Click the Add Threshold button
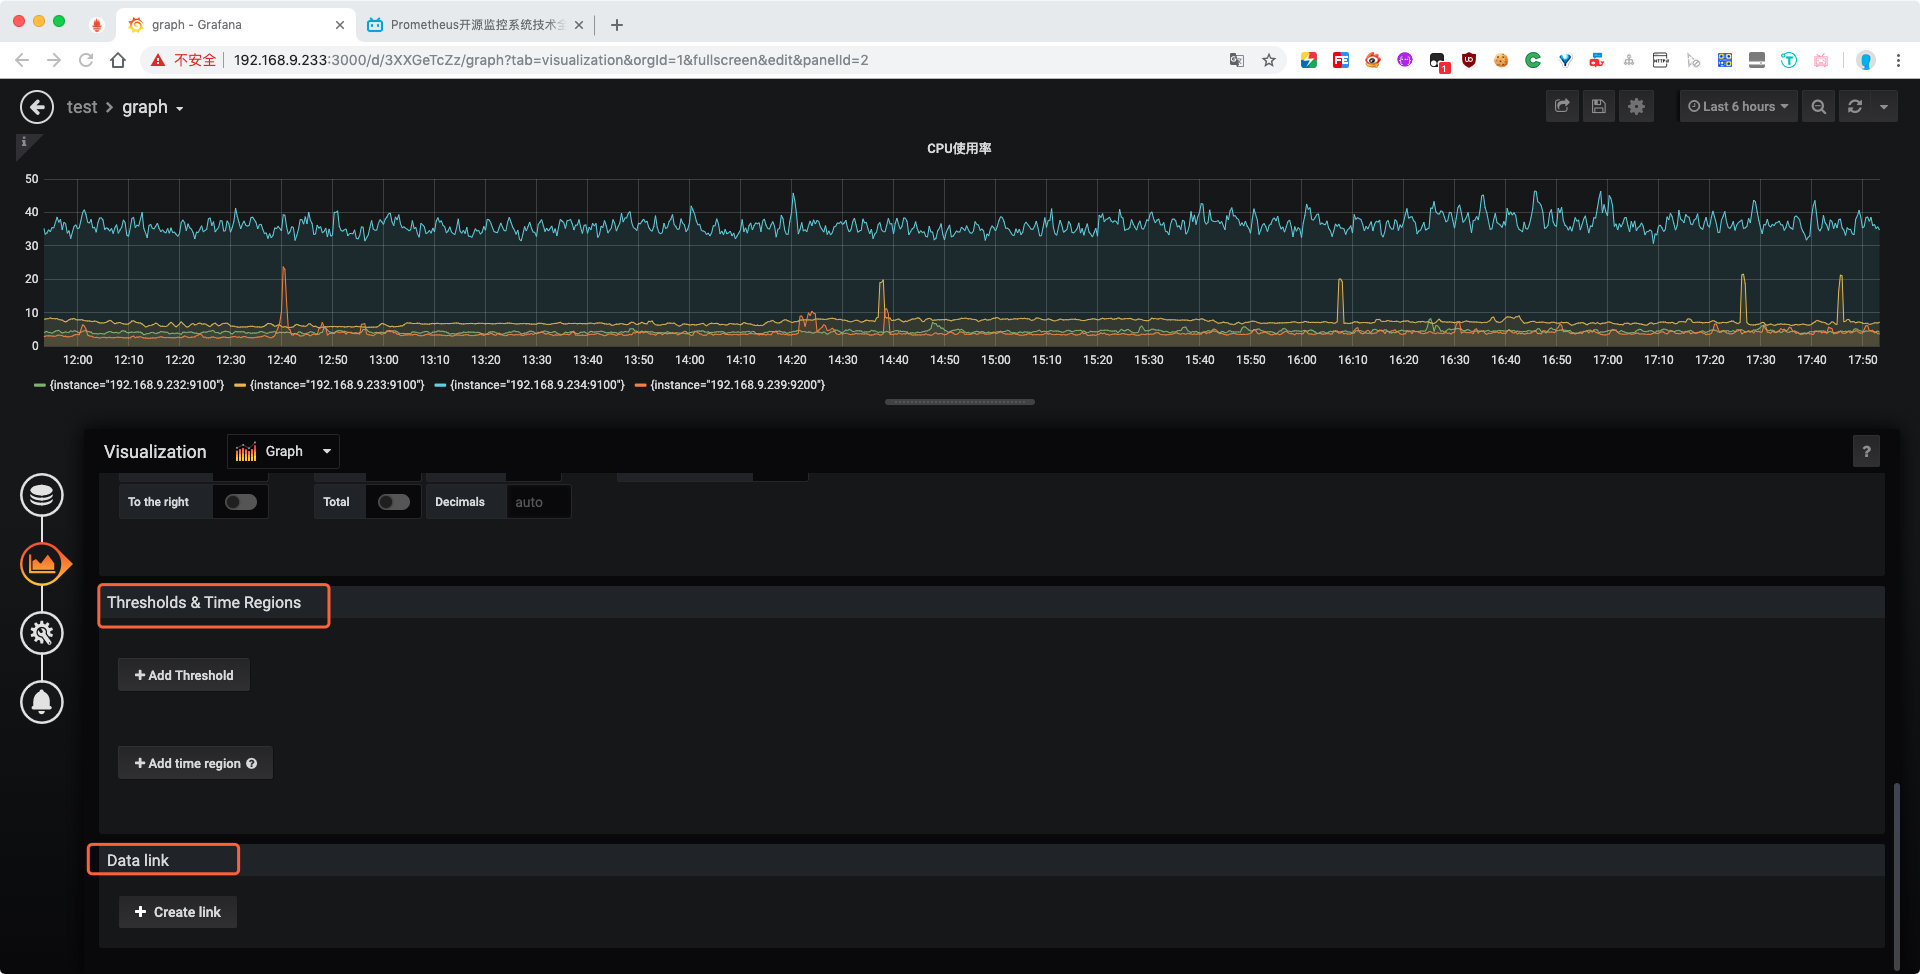 tap(184, 675)
